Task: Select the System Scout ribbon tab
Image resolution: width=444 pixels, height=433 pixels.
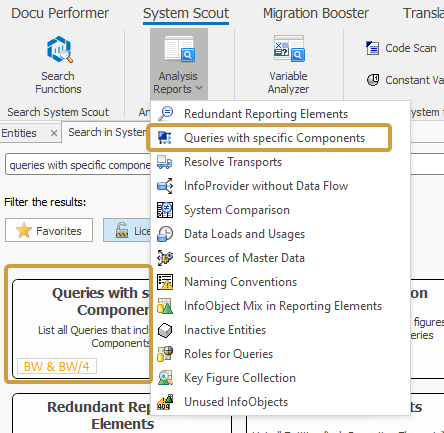Action: coord(186,13)
